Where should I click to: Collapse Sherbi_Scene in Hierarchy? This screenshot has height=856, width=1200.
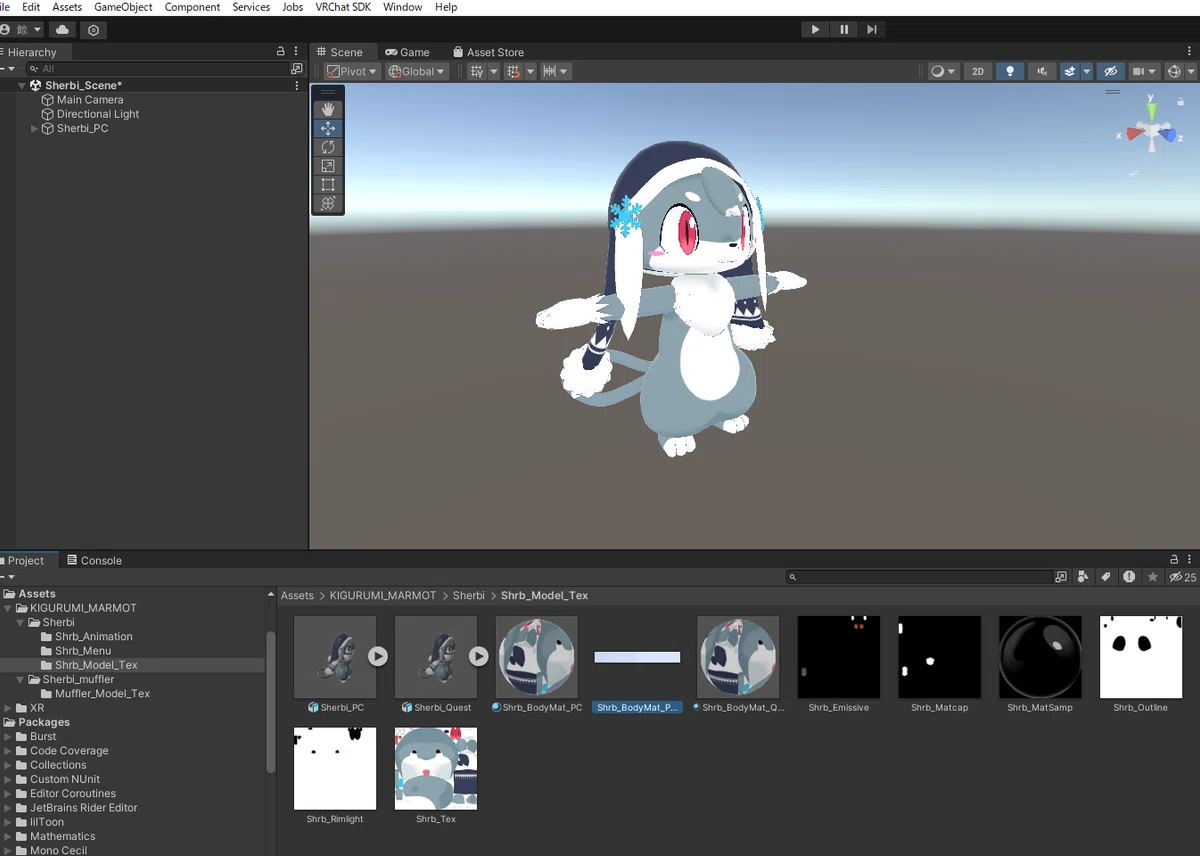click(22, 86)
